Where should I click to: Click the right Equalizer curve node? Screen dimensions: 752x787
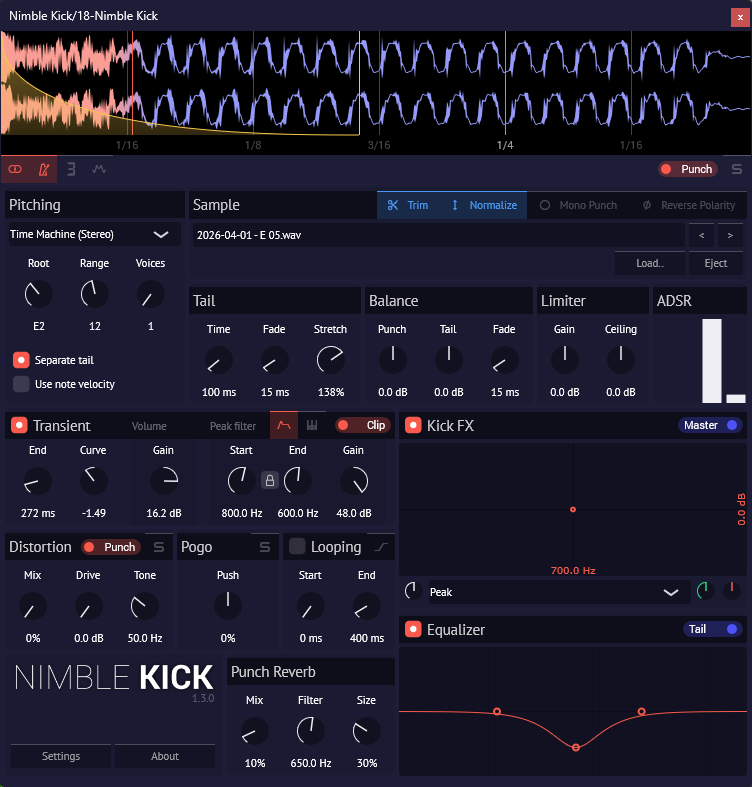[641, 711]
